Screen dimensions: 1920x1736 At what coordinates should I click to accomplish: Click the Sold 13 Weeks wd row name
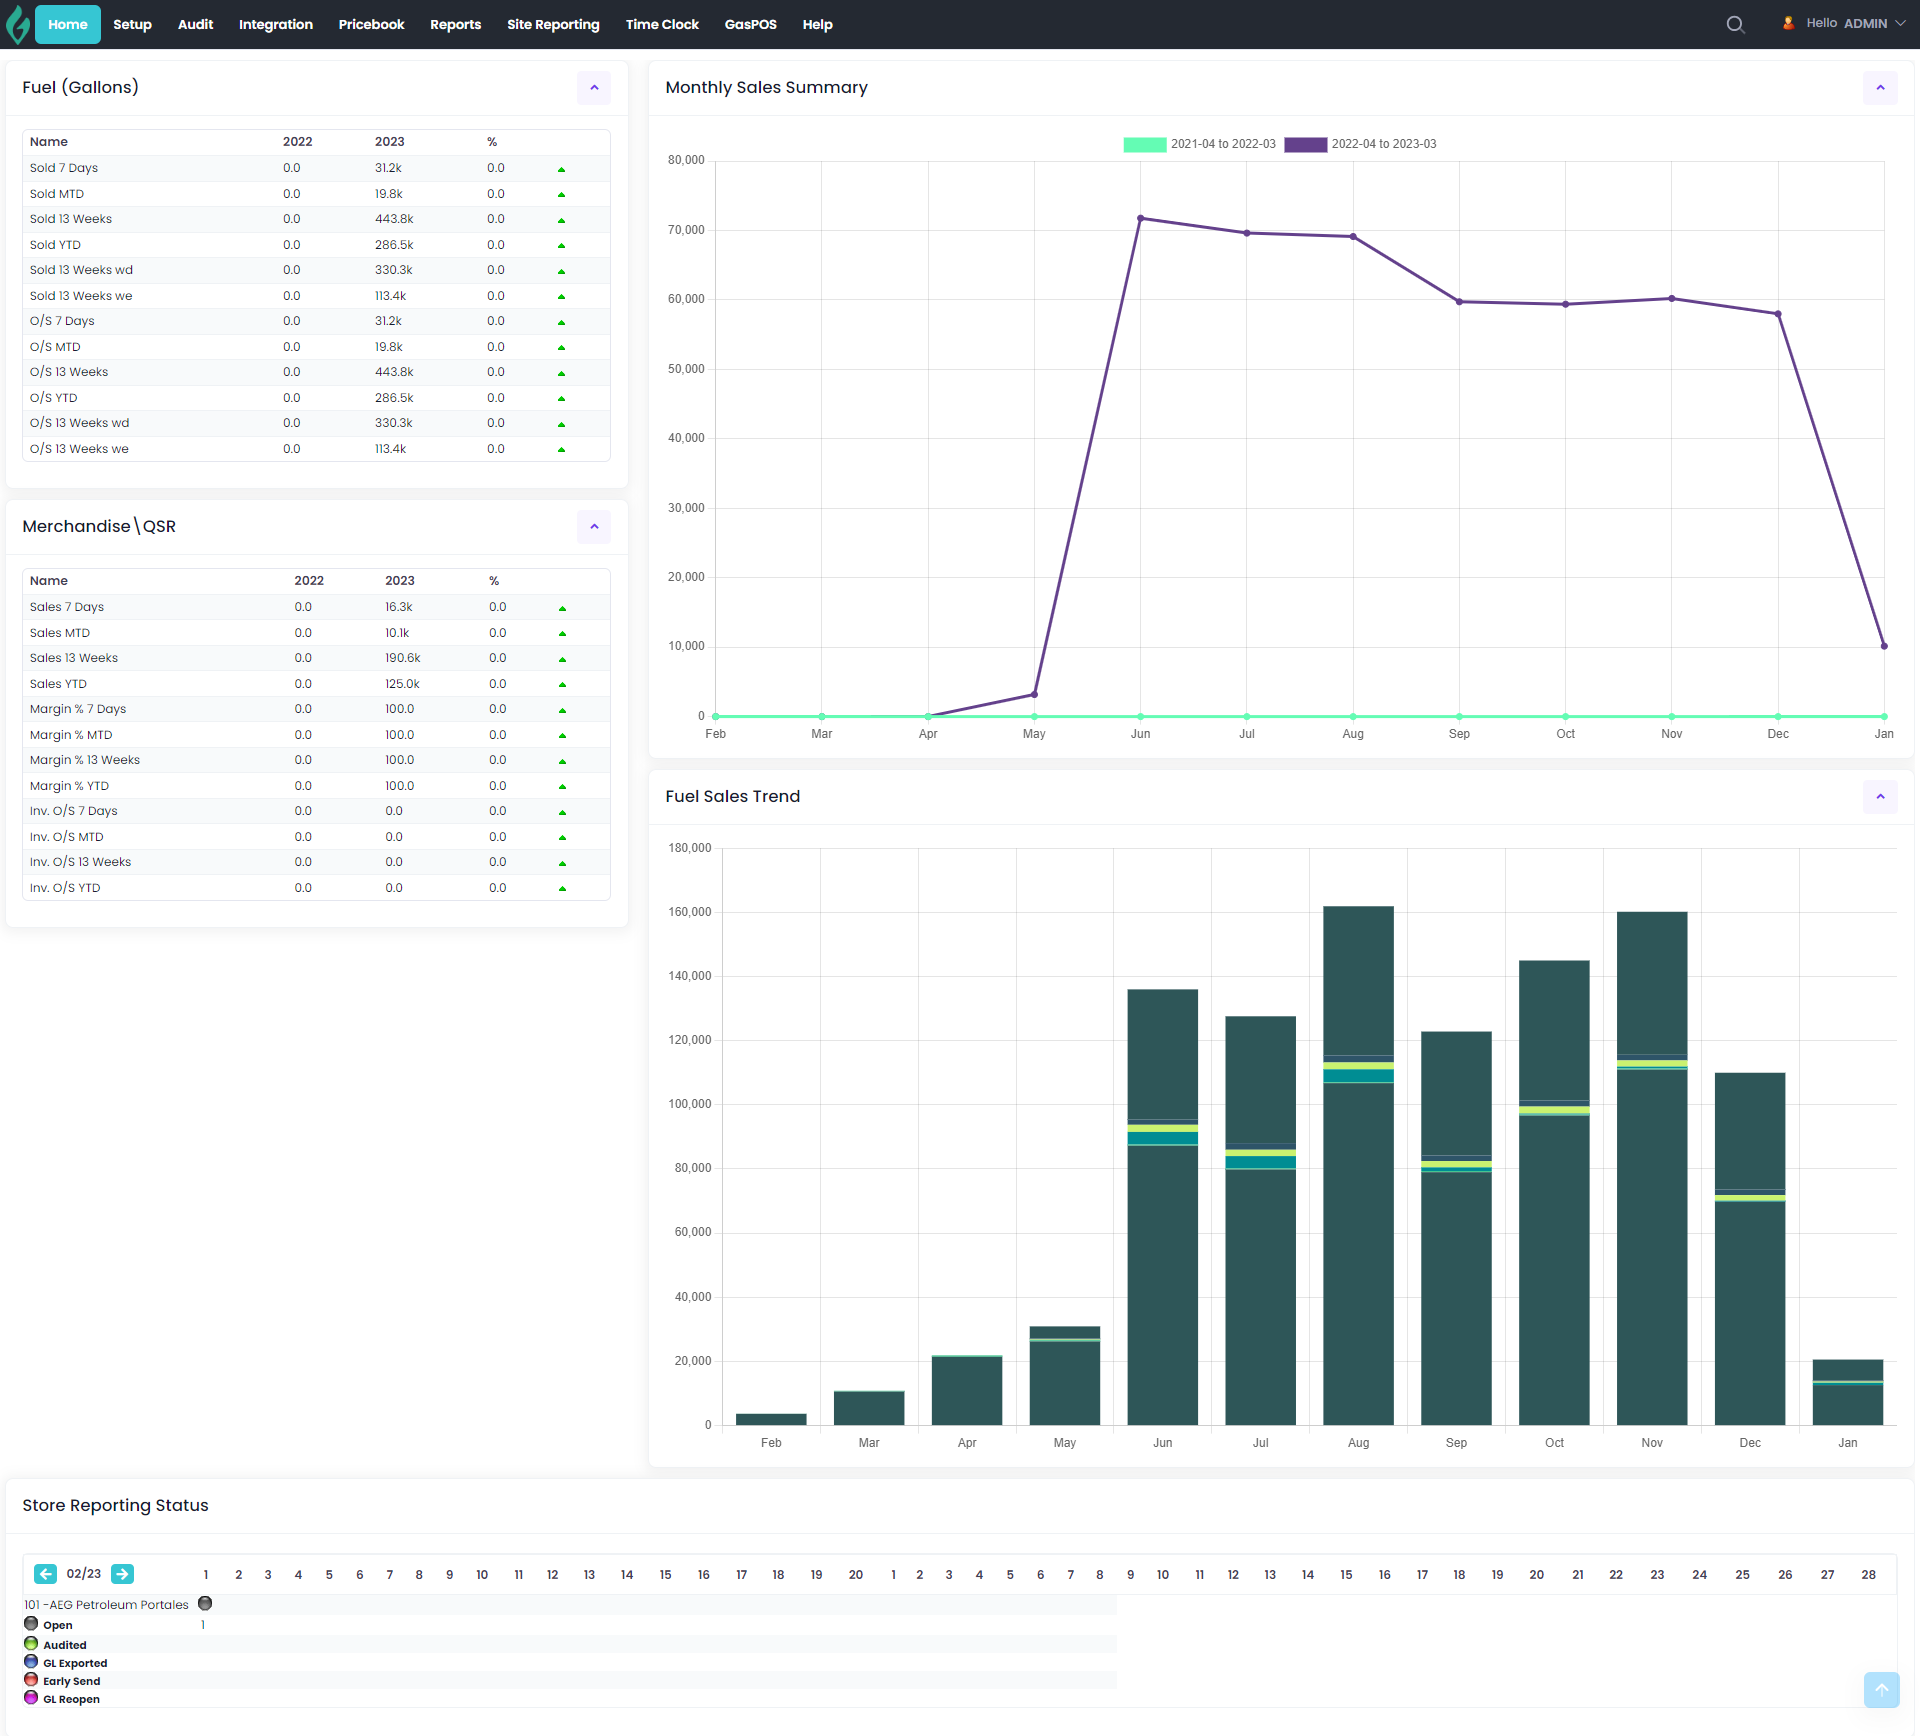[81, 270]
